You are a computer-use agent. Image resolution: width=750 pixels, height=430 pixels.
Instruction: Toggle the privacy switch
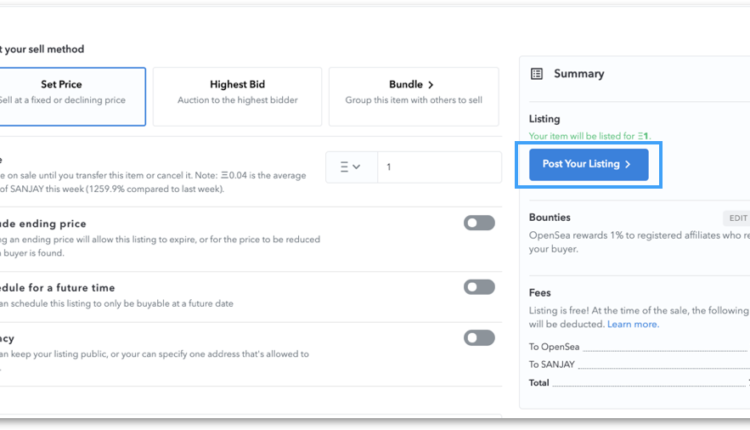[479, 338]
